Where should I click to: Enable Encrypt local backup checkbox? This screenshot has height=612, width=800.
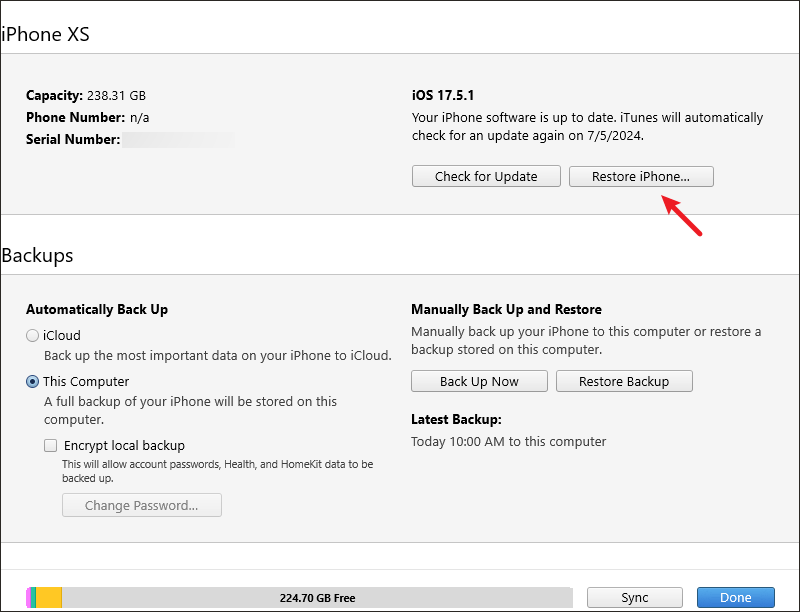pos(51,446)
